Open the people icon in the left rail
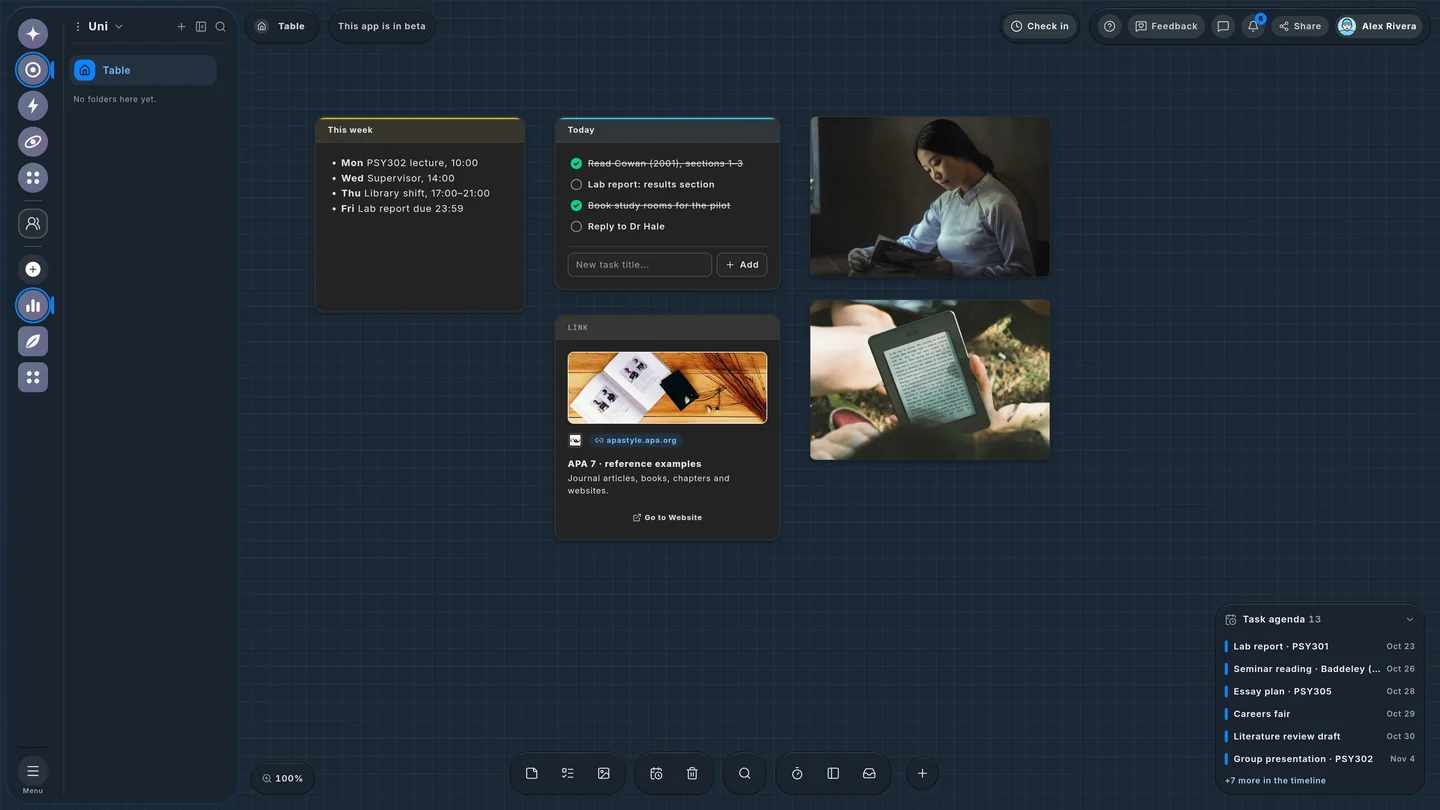This screenshot has width=1440, height=810. click(x=33, y=224)
